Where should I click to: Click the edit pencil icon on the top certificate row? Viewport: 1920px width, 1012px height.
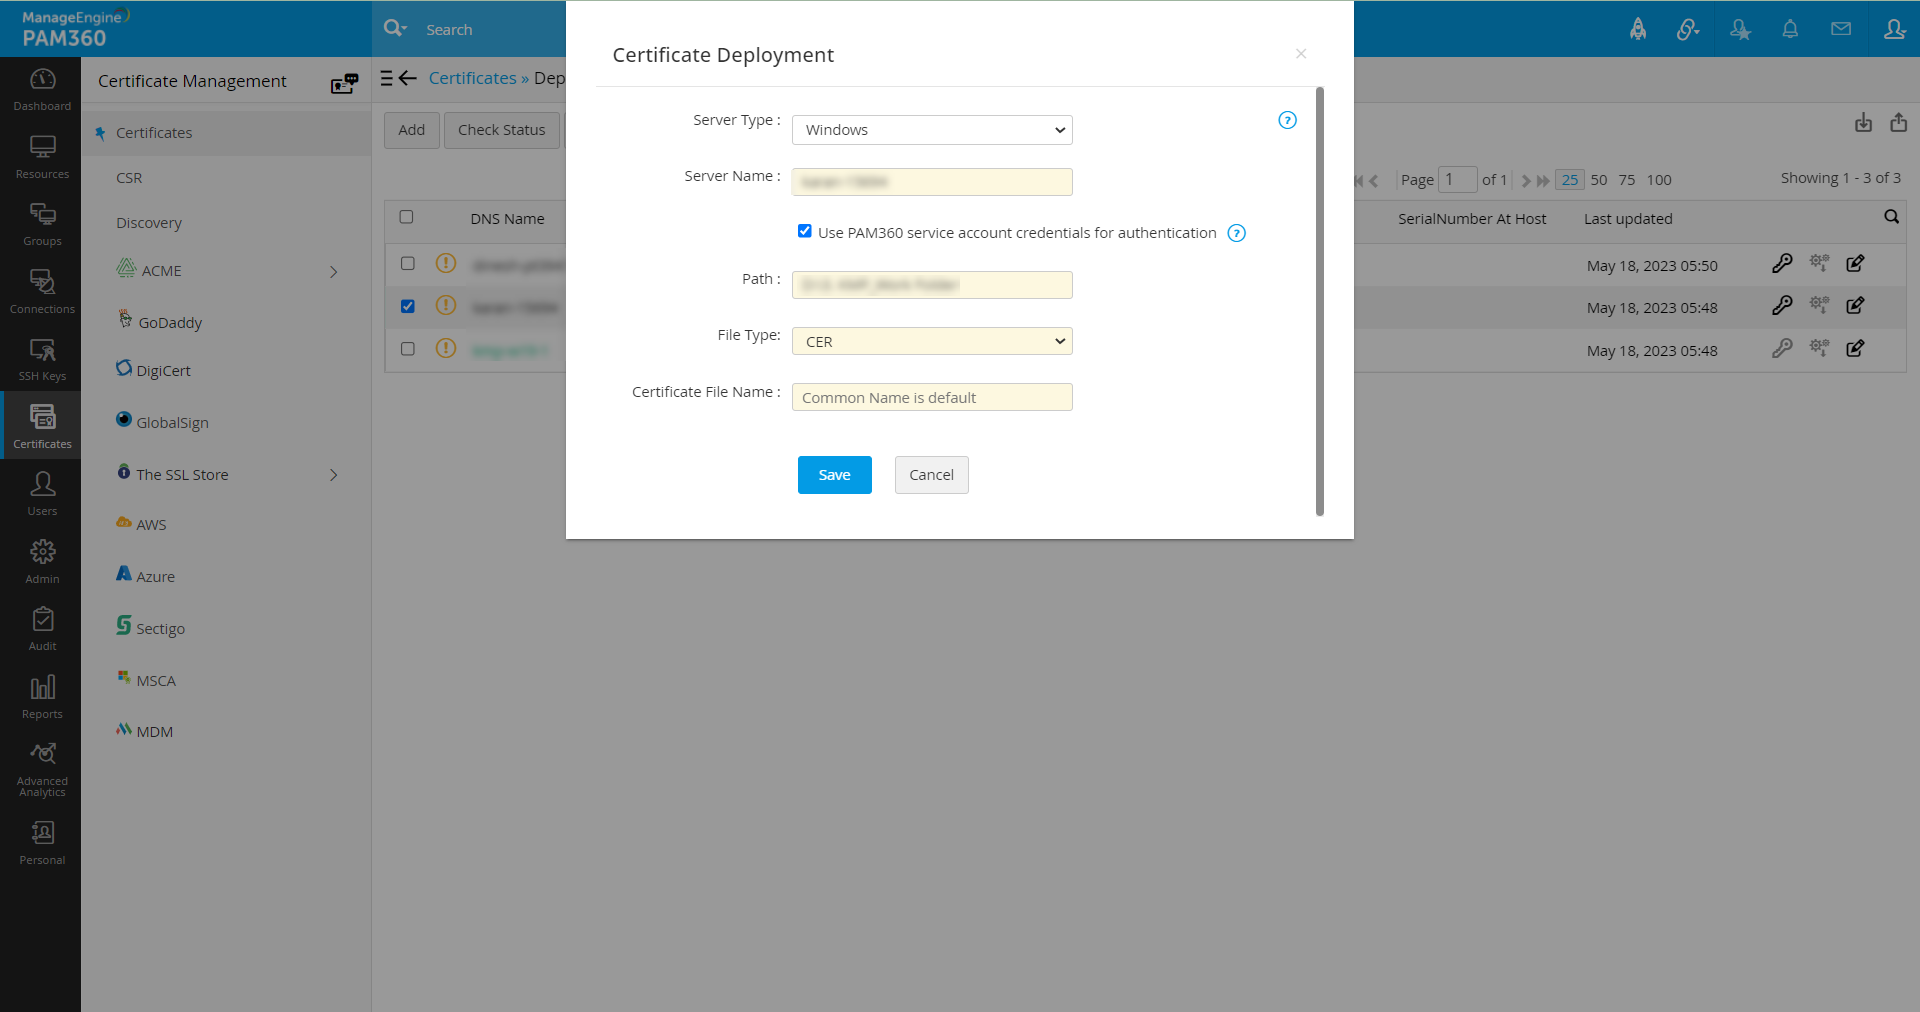(1856, 263)
